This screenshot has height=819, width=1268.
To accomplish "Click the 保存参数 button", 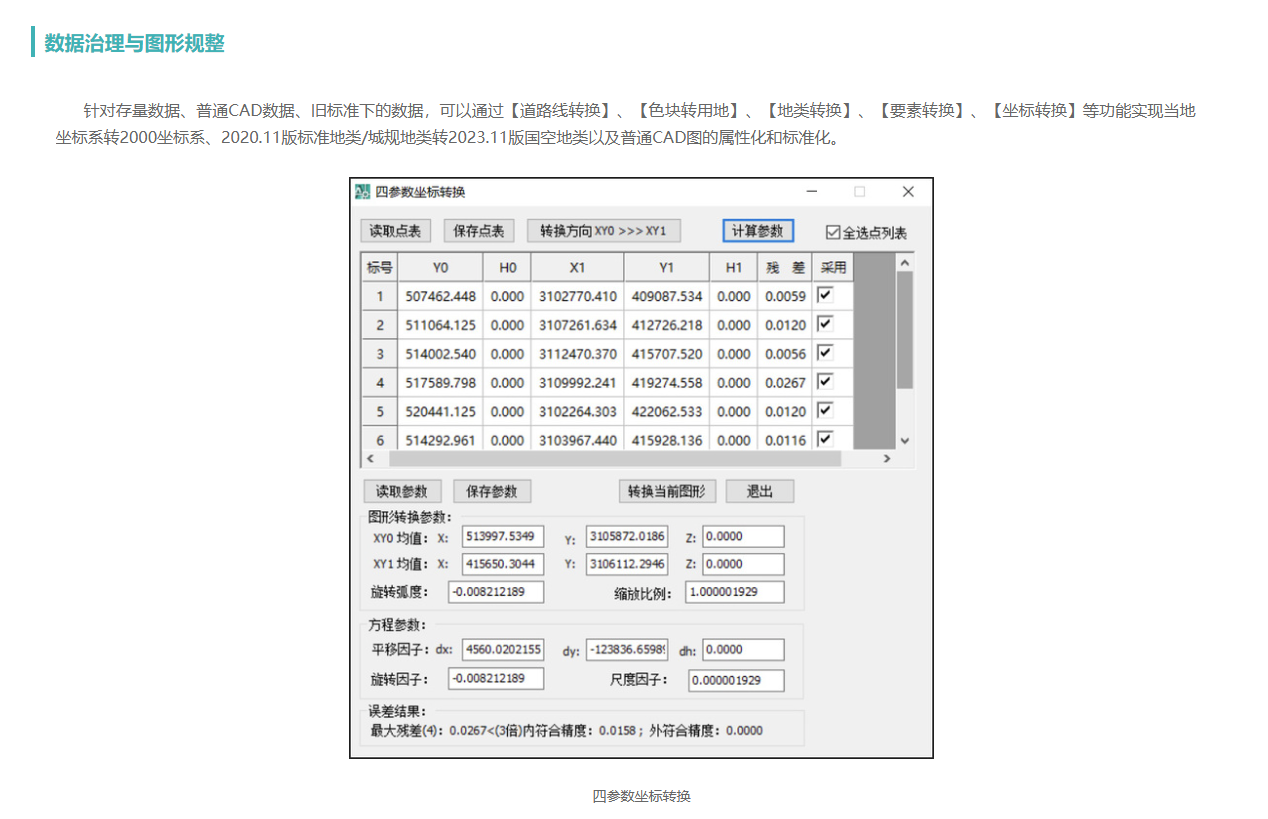I will click(492, 491).
